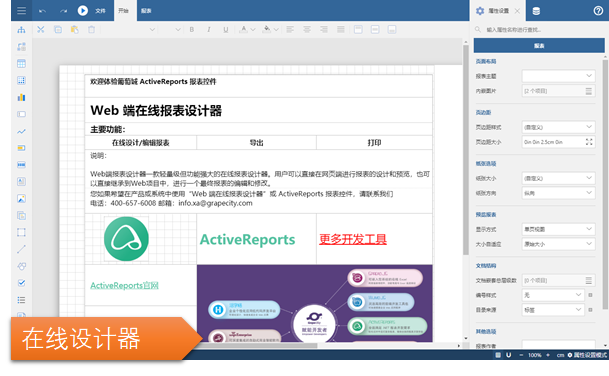The image size is (609, 376).
Task: Click the 更多开发工具 red link
Action: 353,239
